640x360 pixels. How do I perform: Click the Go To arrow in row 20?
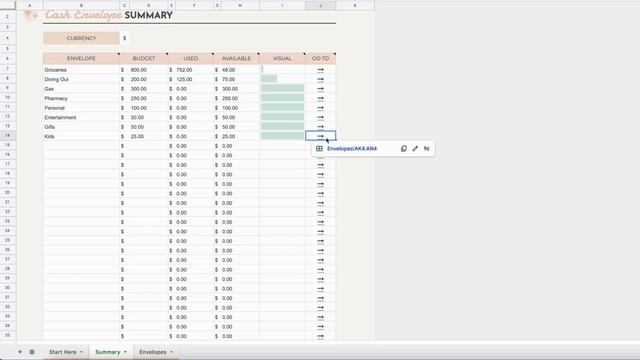click(x=320, y=193)
